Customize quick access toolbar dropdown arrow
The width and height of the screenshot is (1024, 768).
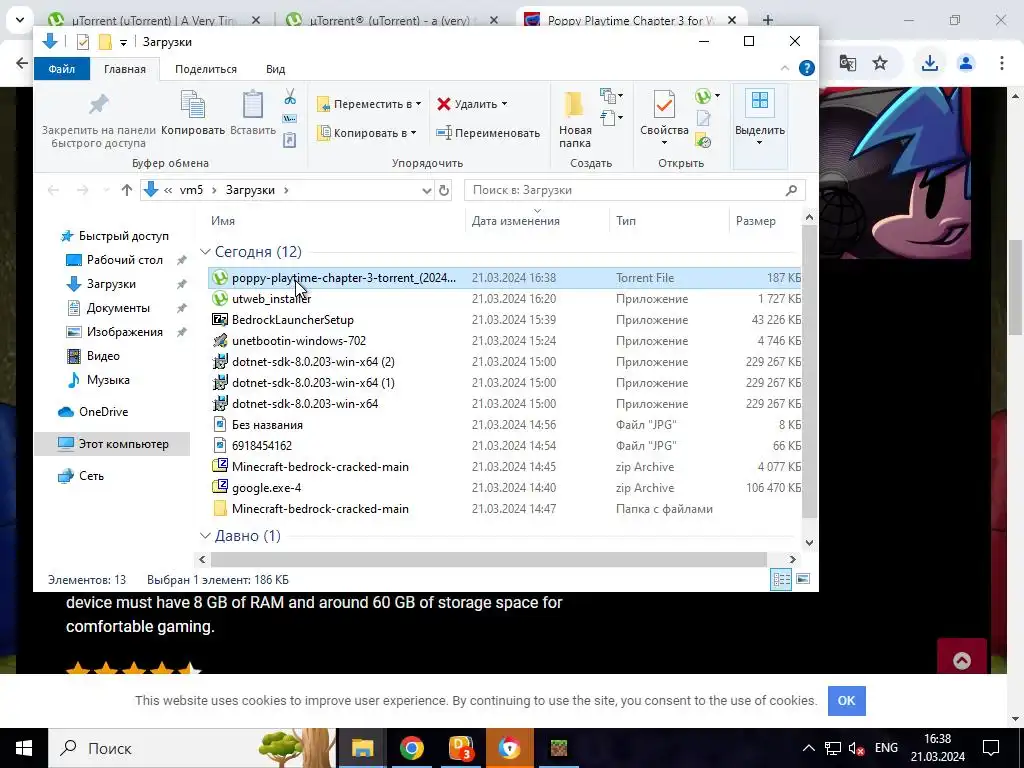pyautogui.click(x=123, y=42)
